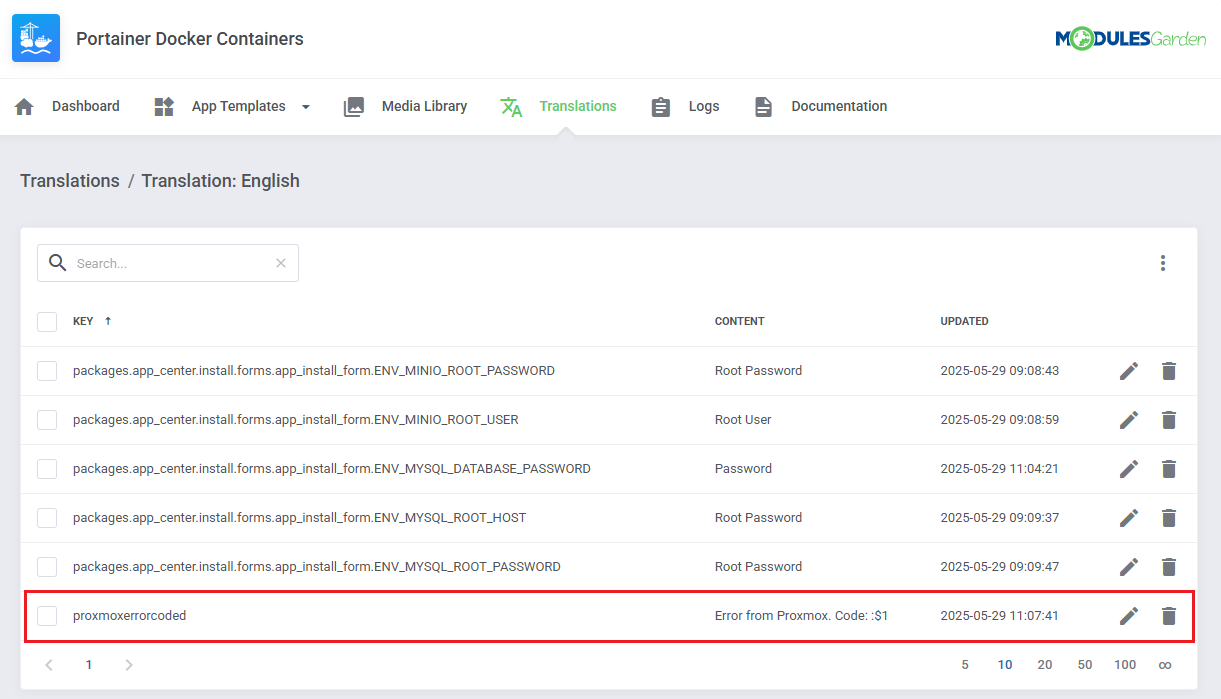The height and width of the screenshot is (699, 1221).
Task: Click the Translations language icon
Action: click(511, 107)
